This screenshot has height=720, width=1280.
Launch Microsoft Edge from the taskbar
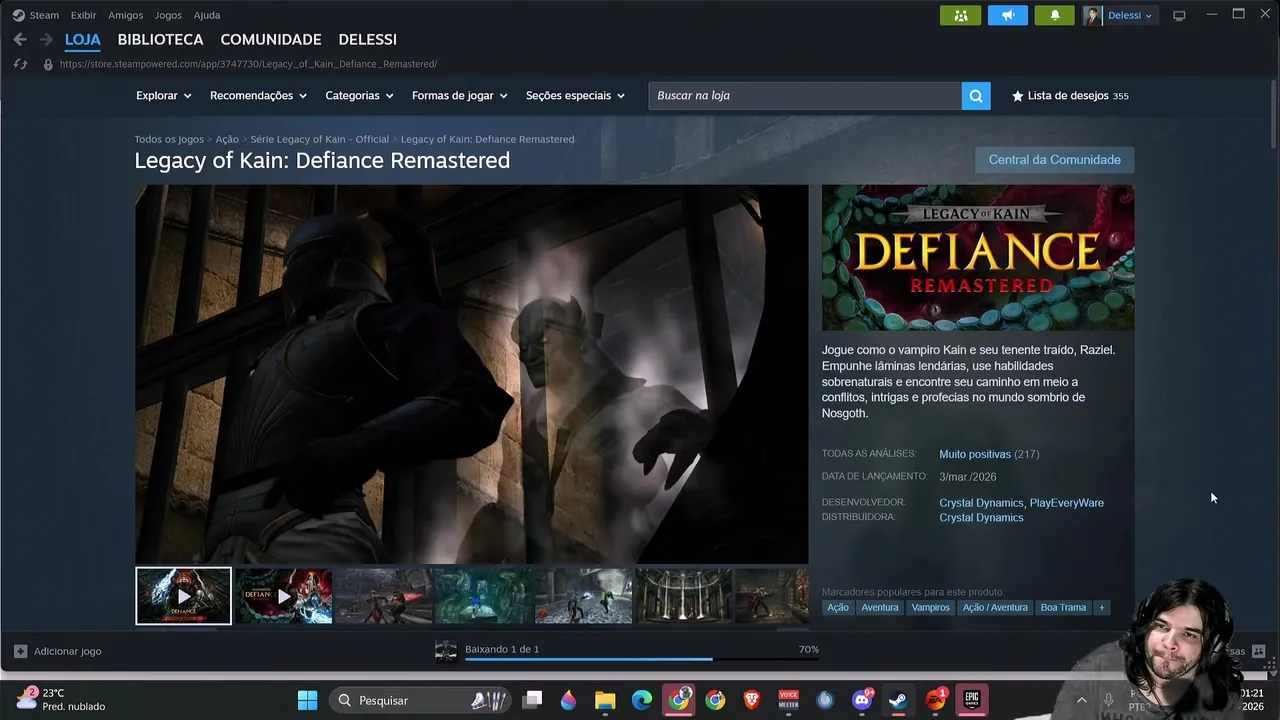click(642, 700)
